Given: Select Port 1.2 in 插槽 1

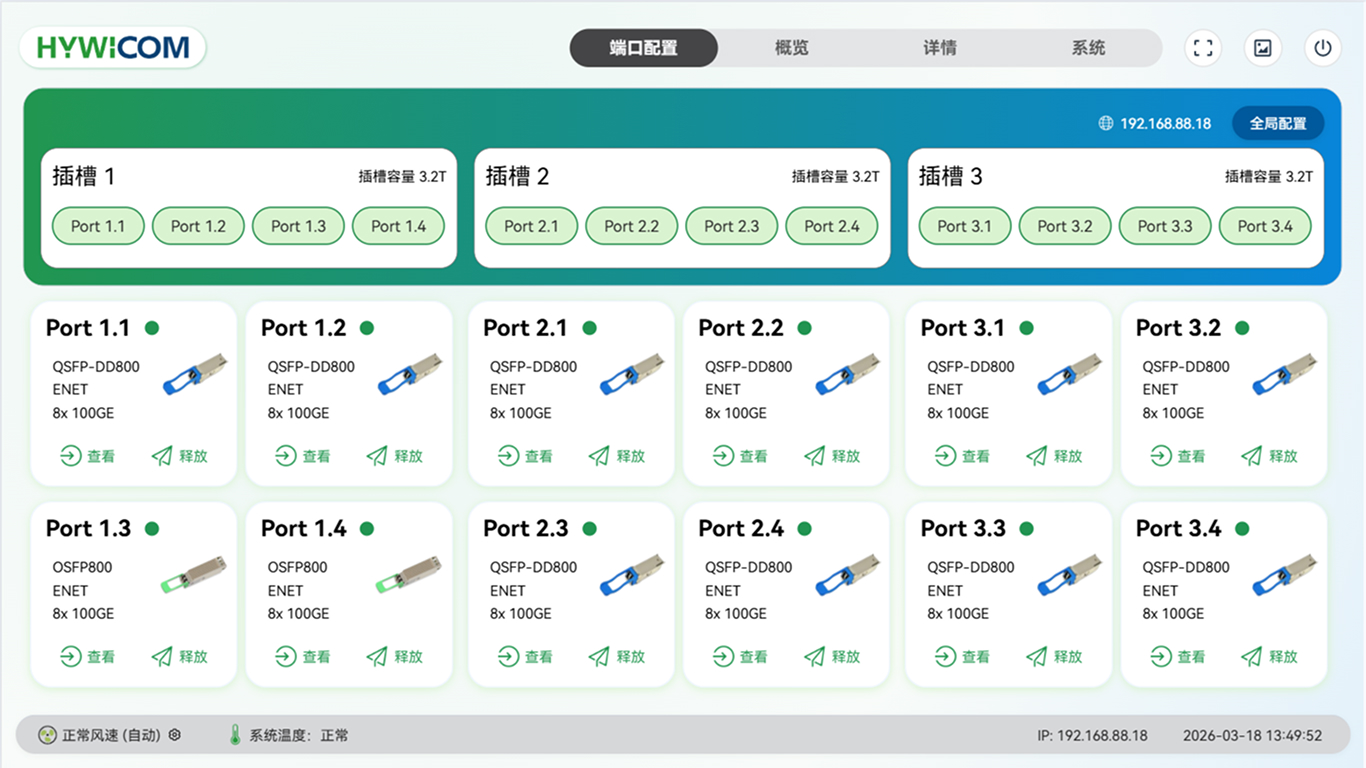Looking at the screenshot, I should pyautogui.click(x=198, y=226).
